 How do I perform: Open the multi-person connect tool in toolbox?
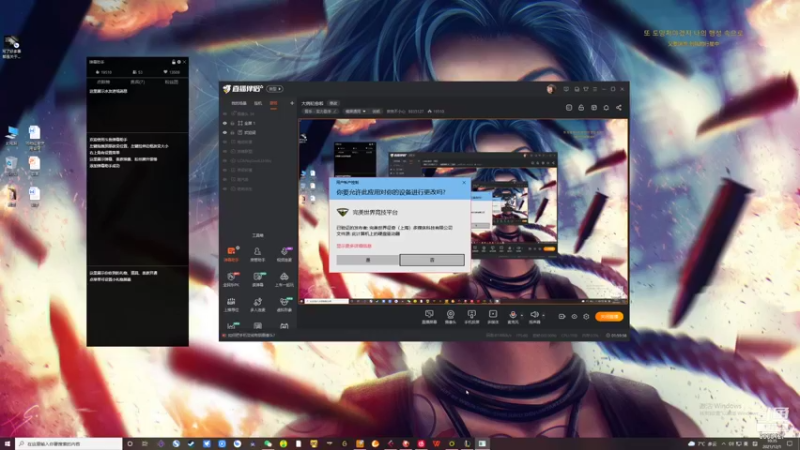pyautogui.click(x=257, y=304)
